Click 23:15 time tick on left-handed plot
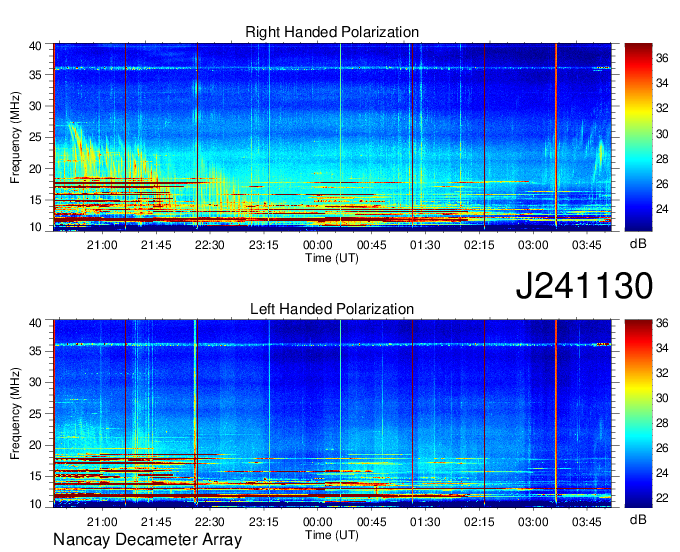680x552 pixels. [x=263, y=522]
